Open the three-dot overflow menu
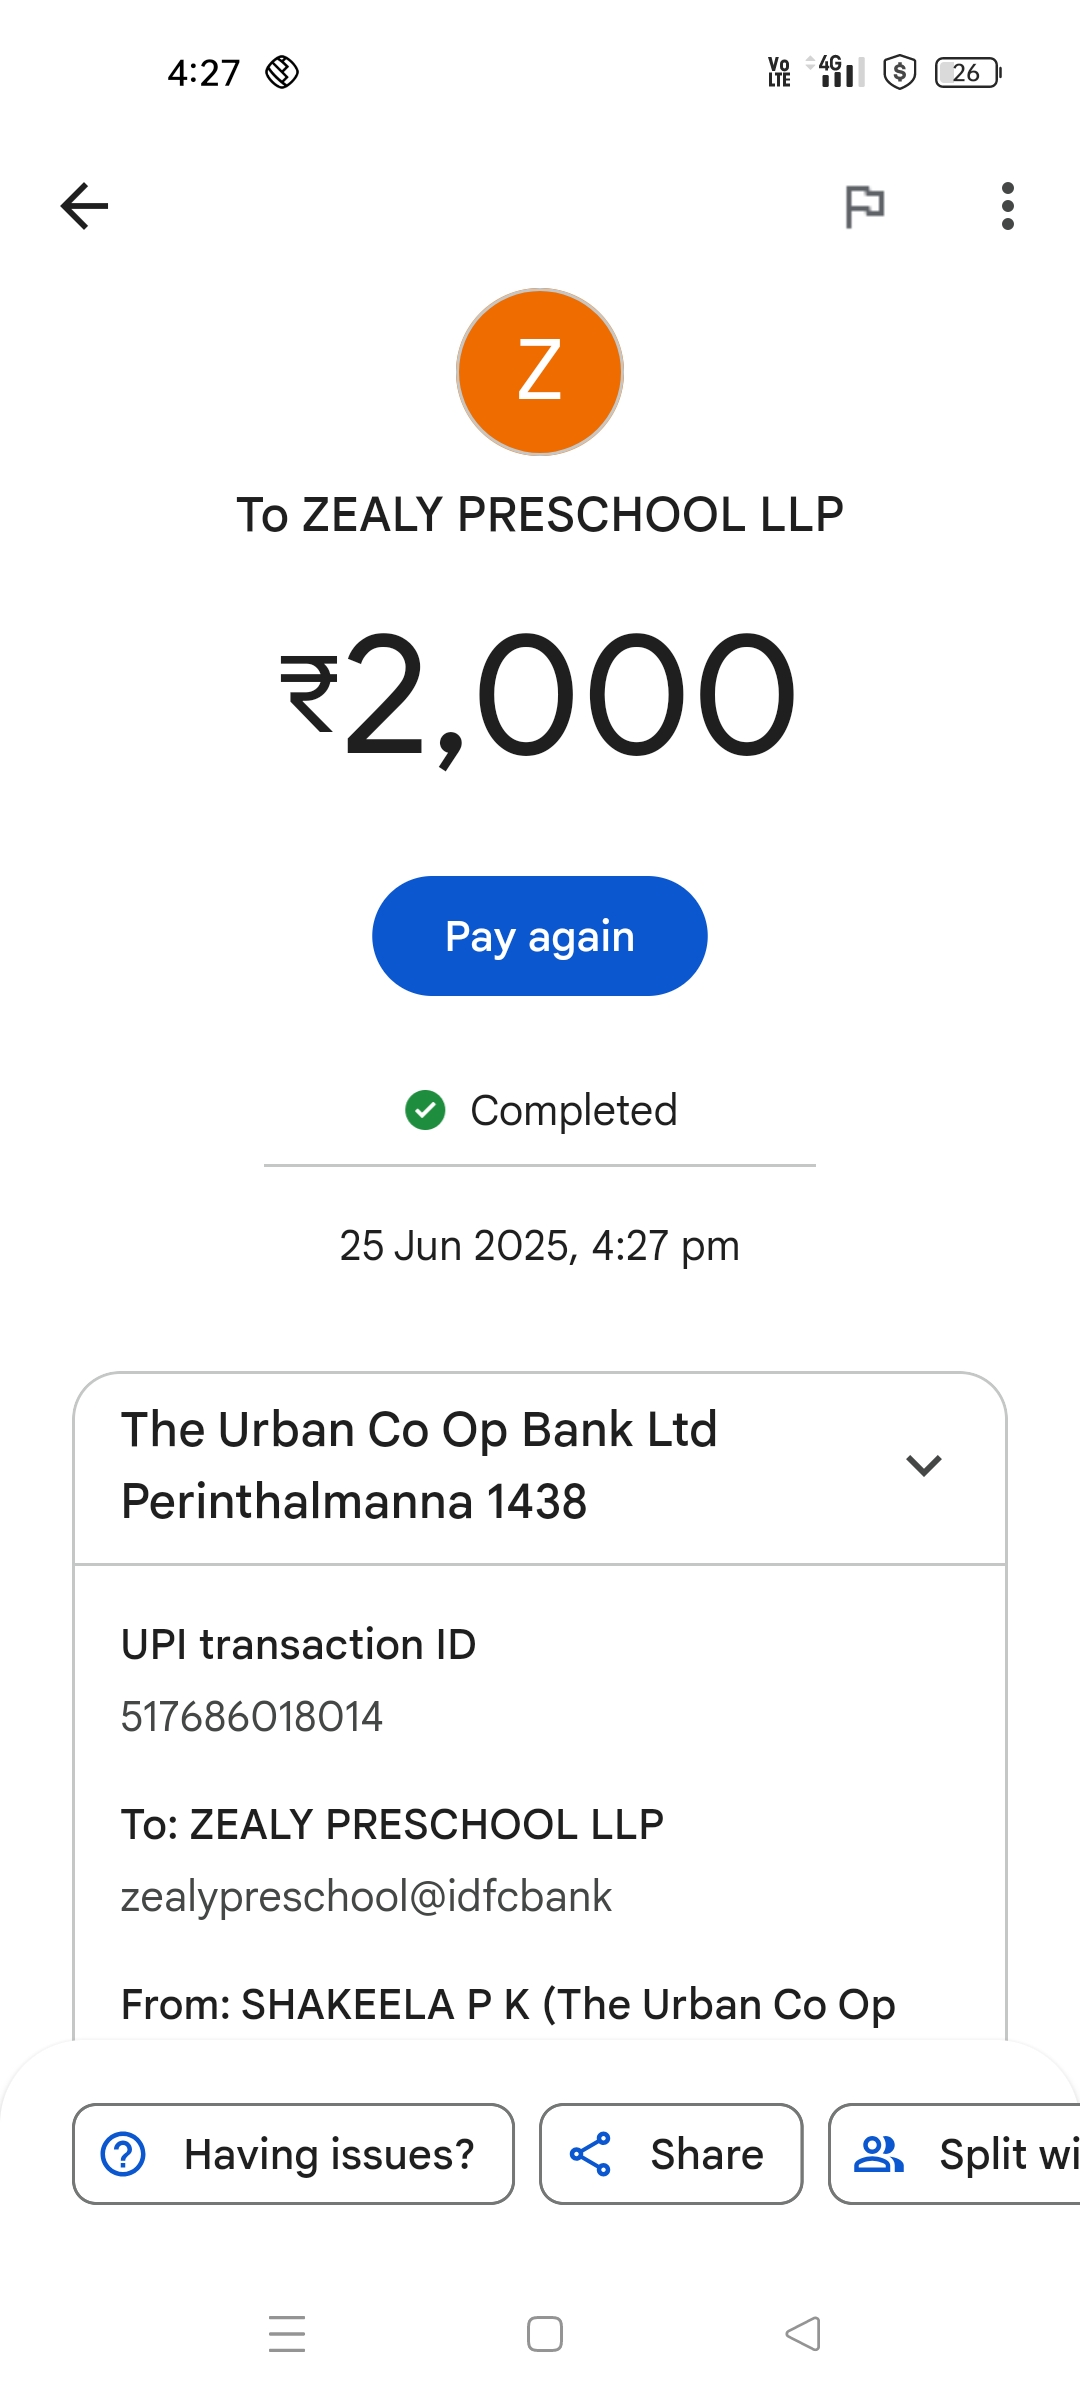1080x2400 pixels. tap(1007, 206)
